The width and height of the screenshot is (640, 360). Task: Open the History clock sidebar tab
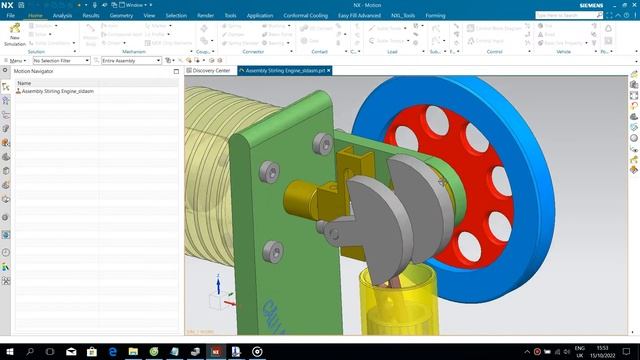6,253
